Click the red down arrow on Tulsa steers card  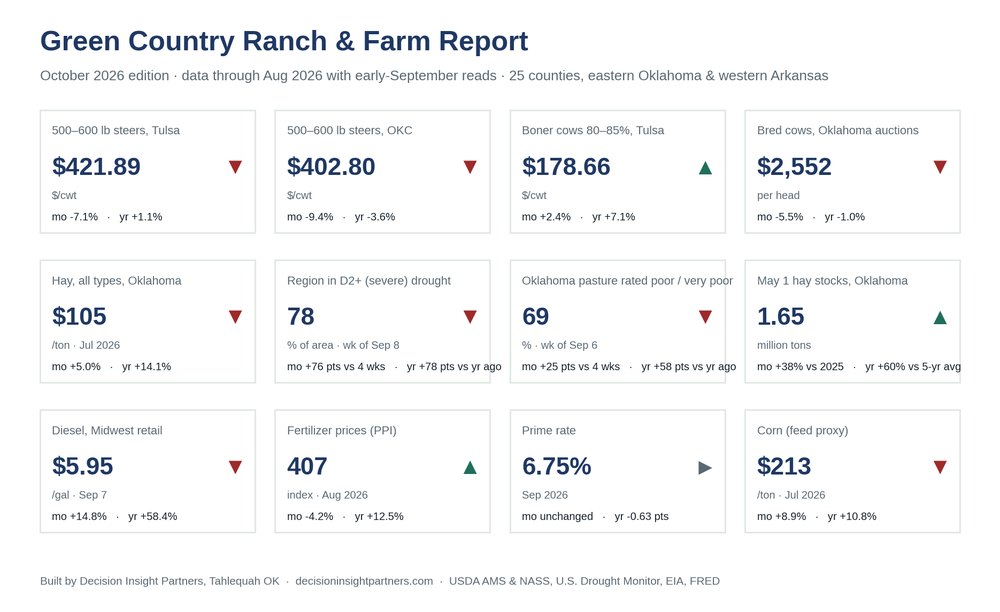[235, 167]
